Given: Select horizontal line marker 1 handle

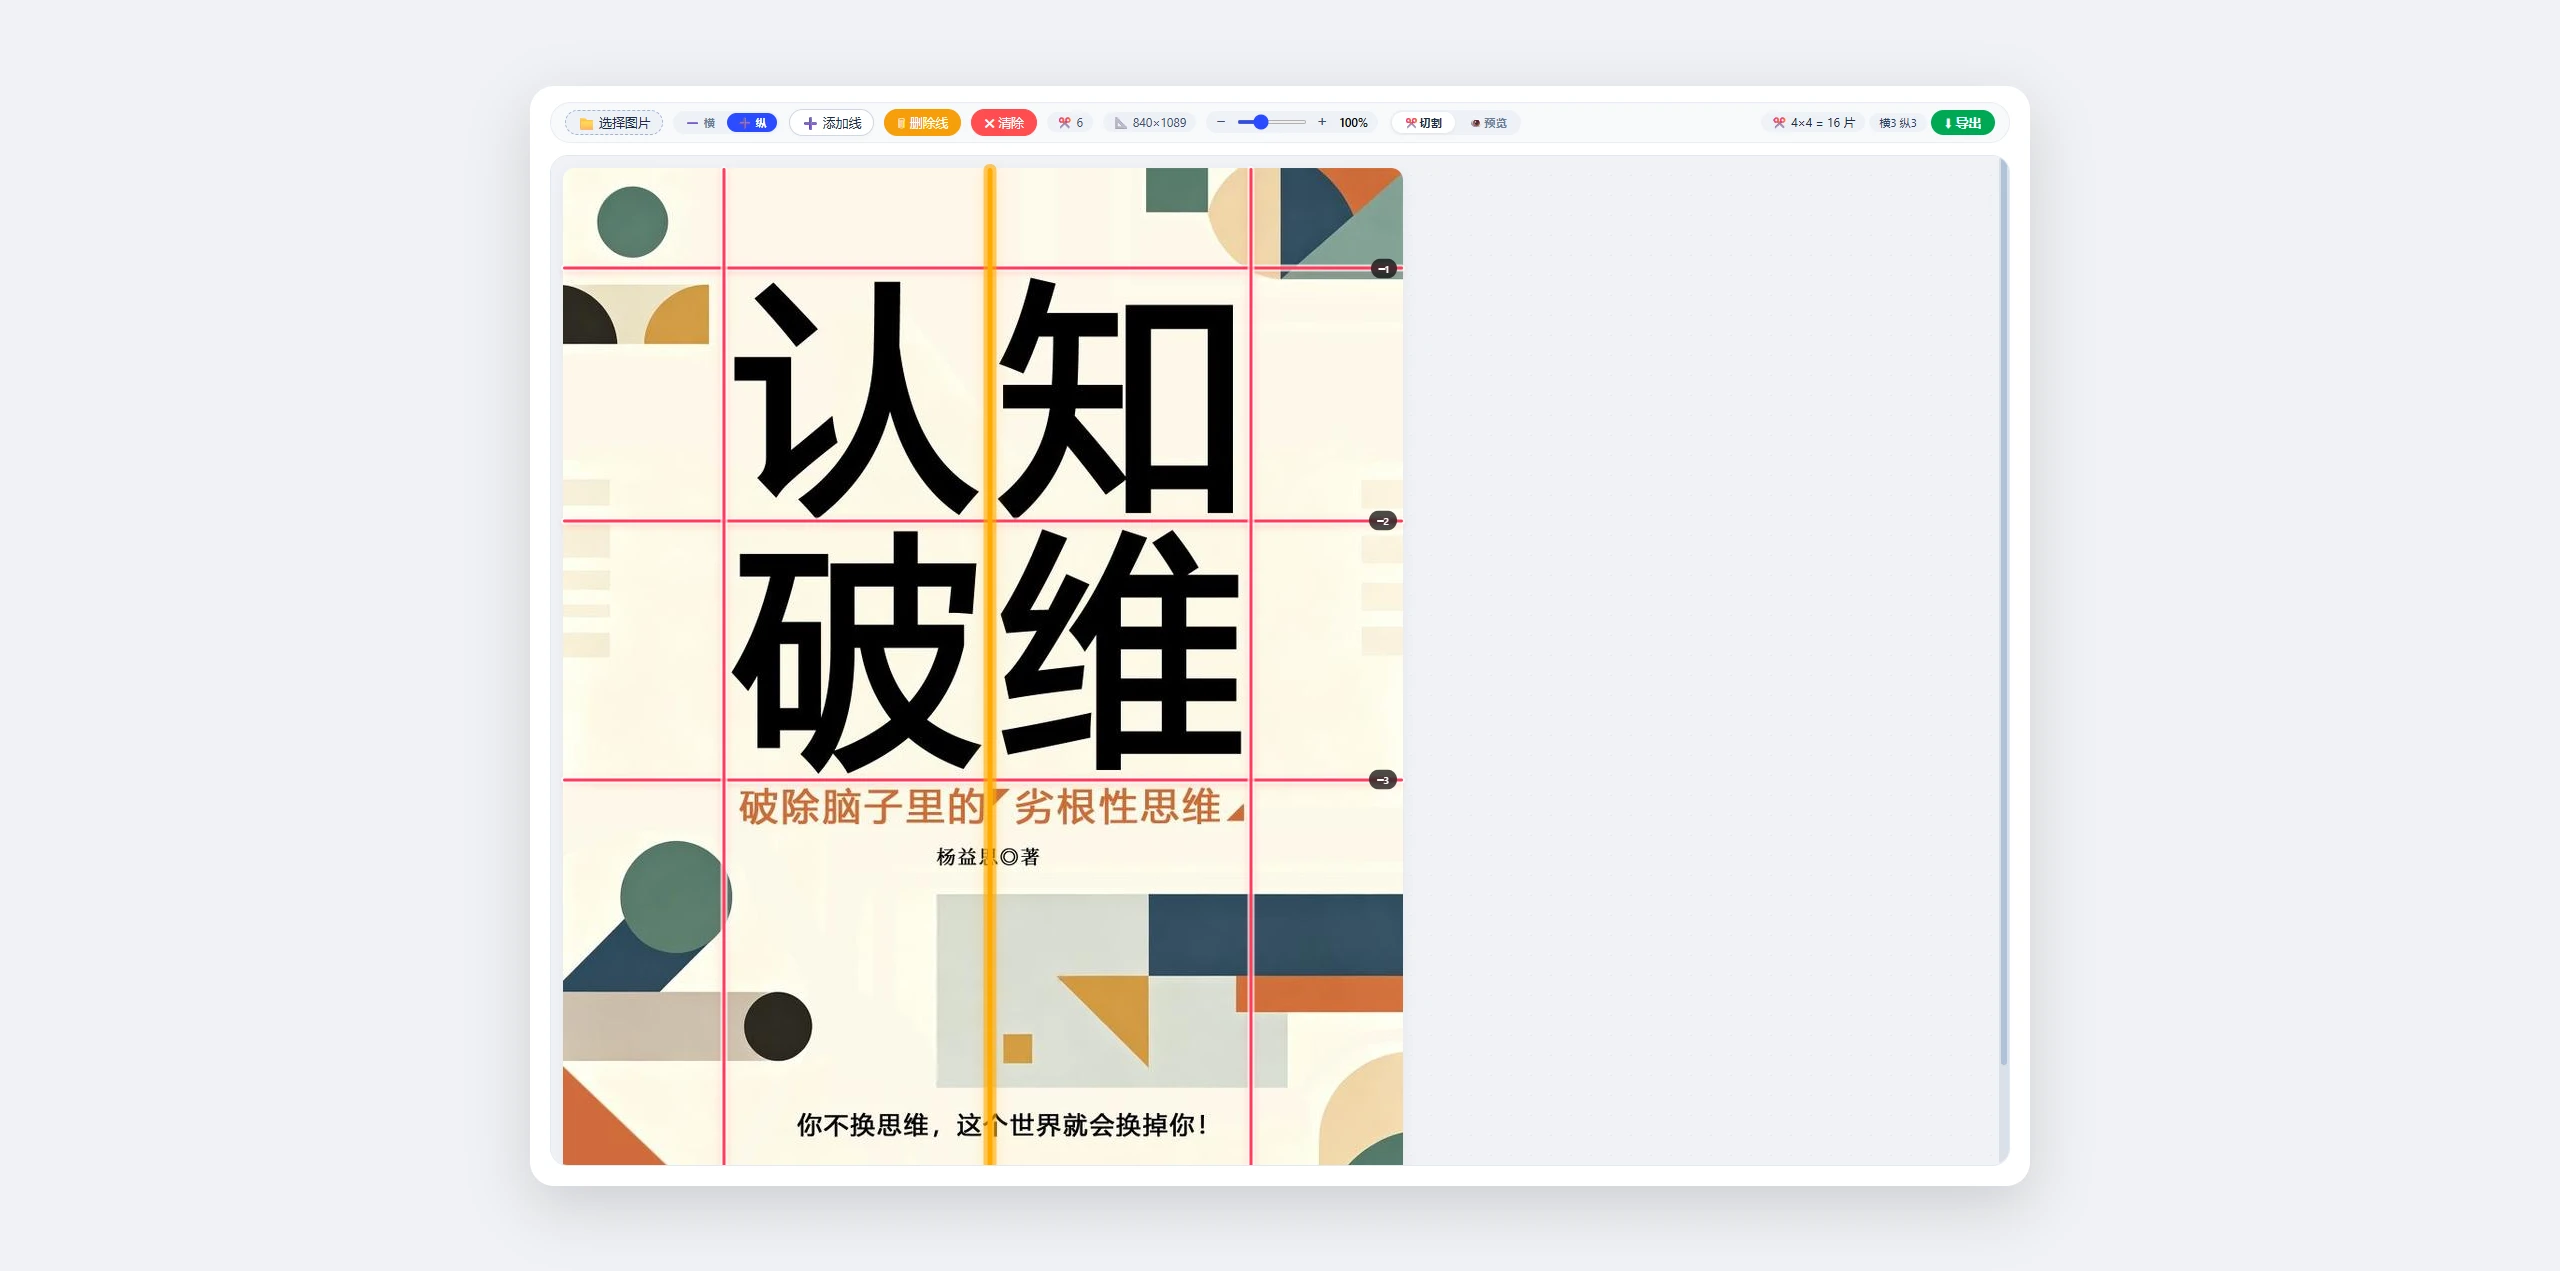Looking at the screenshot, I should (x=1384, y=269).
